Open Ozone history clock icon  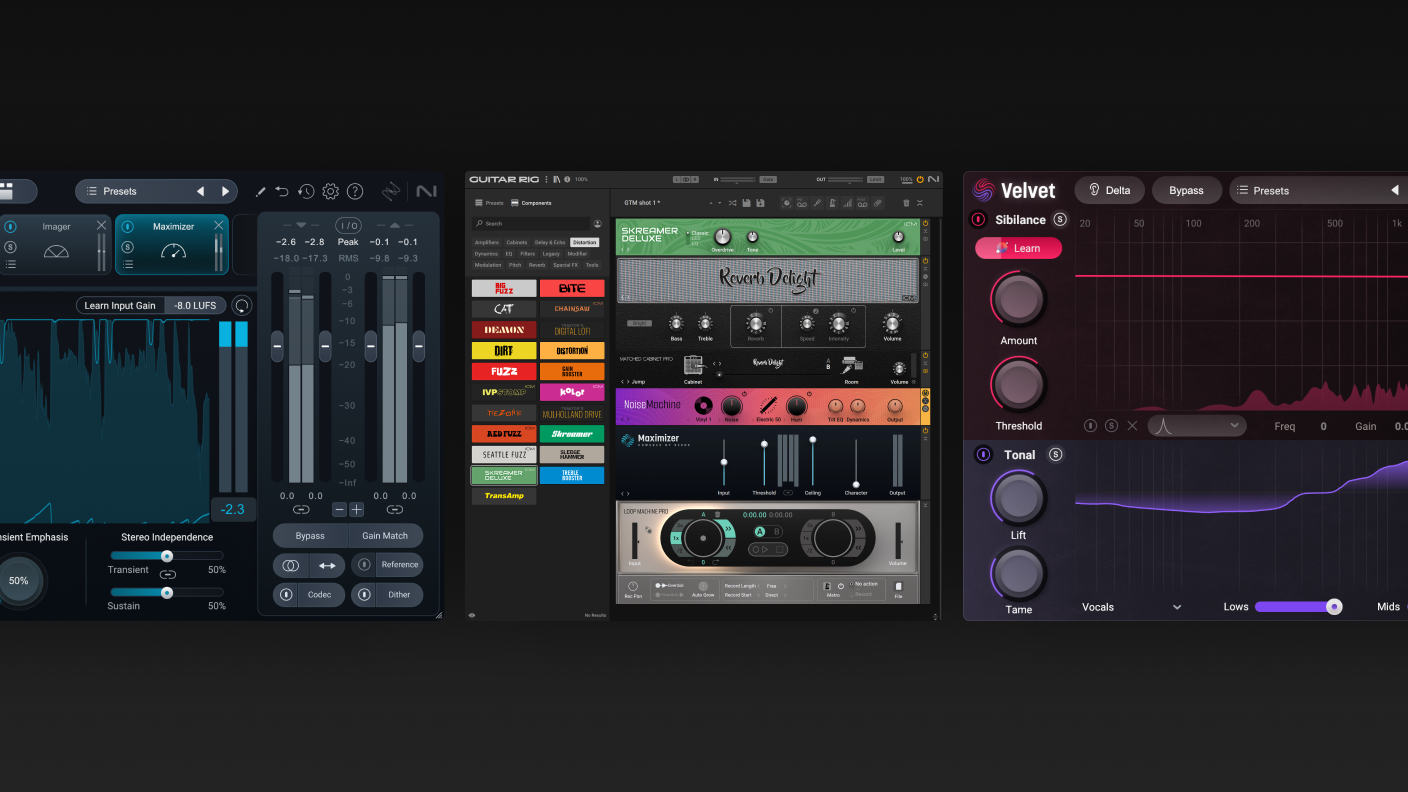(306, 191)
